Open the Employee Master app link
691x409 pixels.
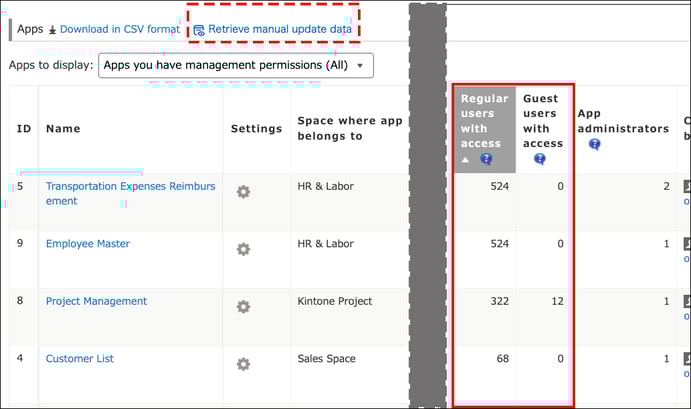(88, 244)
